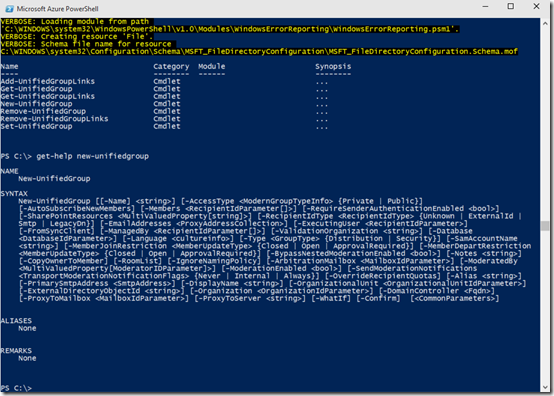This screenshot has width=554, height=396.
Task: Click the 'Get-UnifiedGroup' cmdlet name
Action: tap(36, 89)
